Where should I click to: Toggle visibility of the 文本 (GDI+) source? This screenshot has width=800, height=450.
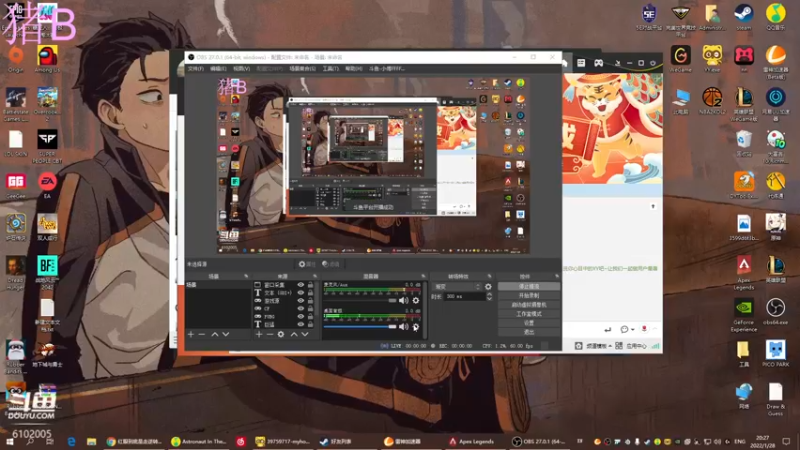pos(301,293)
